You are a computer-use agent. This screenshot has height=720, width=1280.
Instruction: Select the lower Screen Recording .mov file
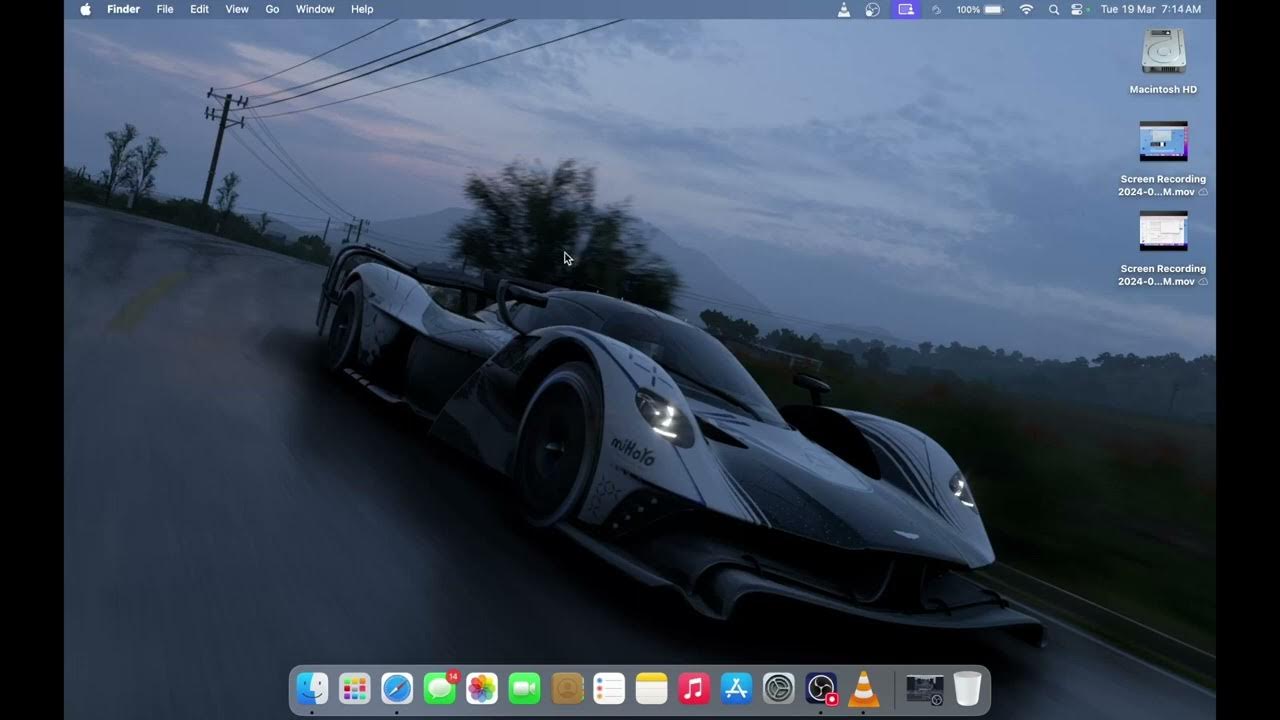click(1164, 231)
